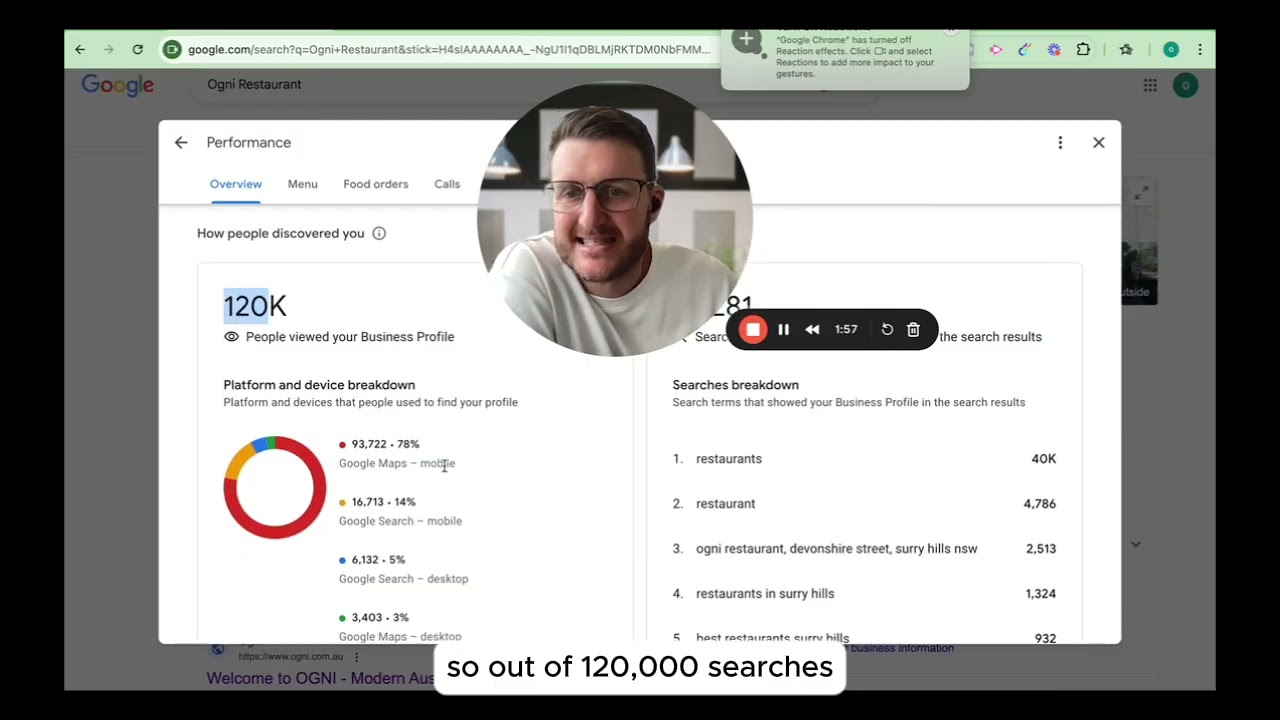
Task: Open the Chrome three-dot menu
Action: 1200,49
